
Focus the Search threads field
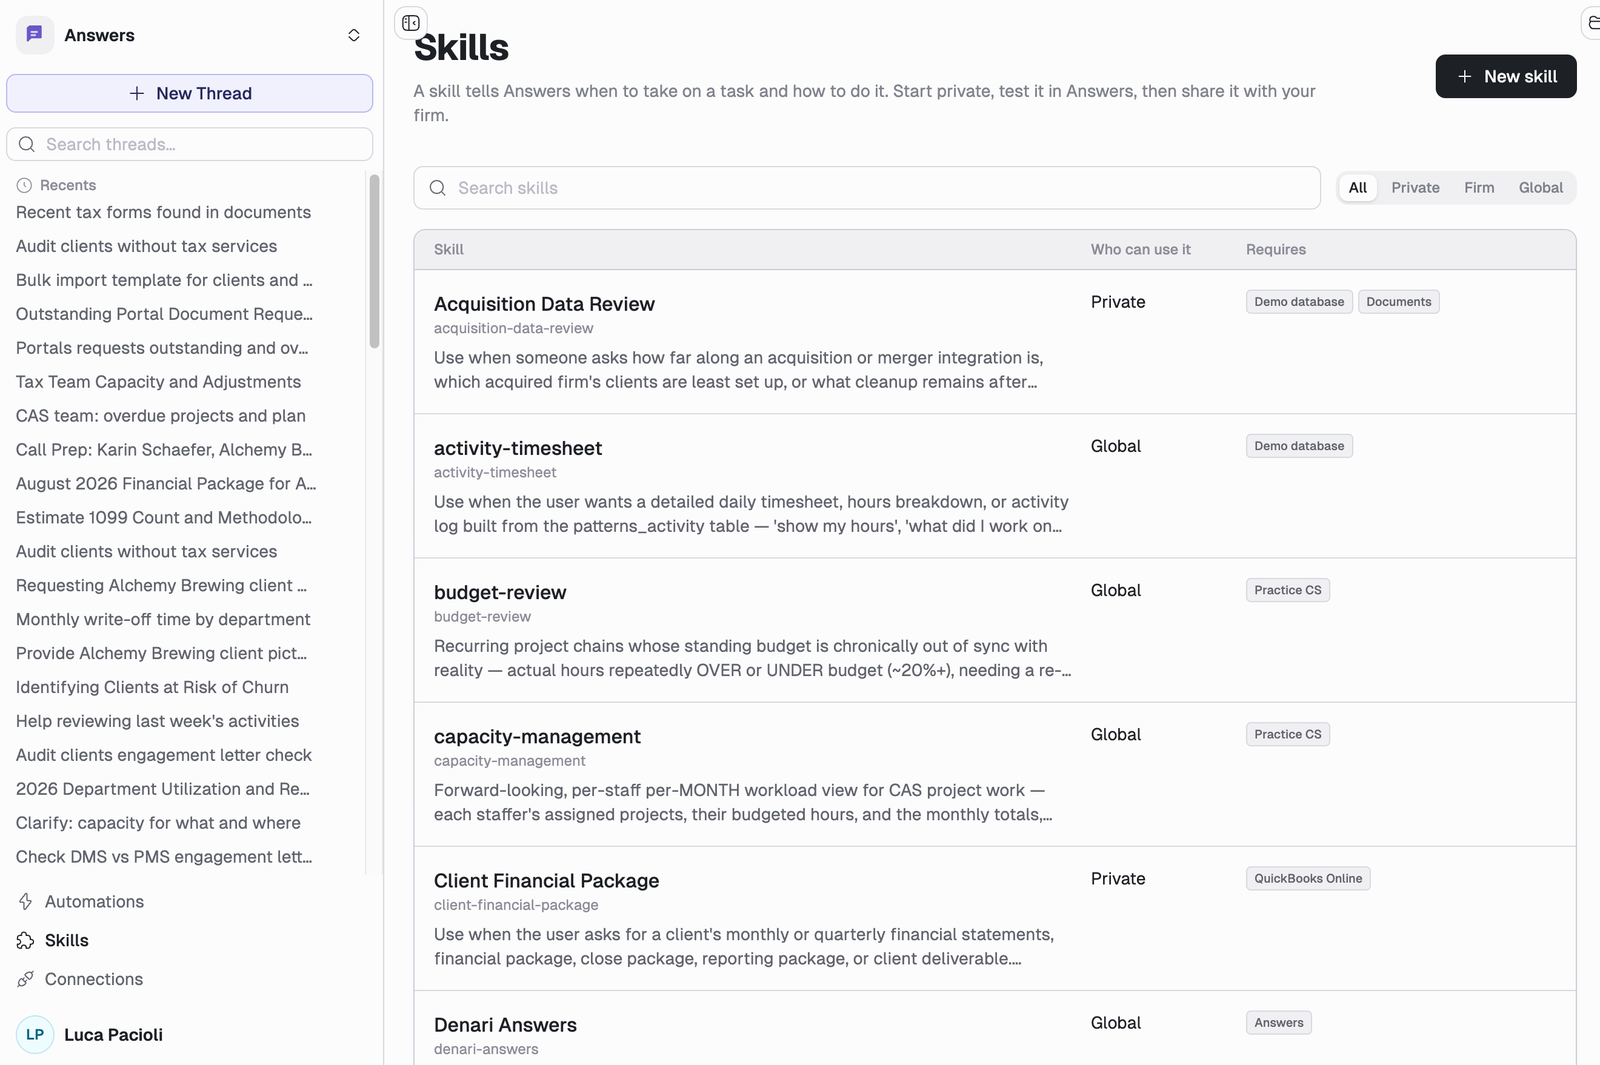click(190, 144)
